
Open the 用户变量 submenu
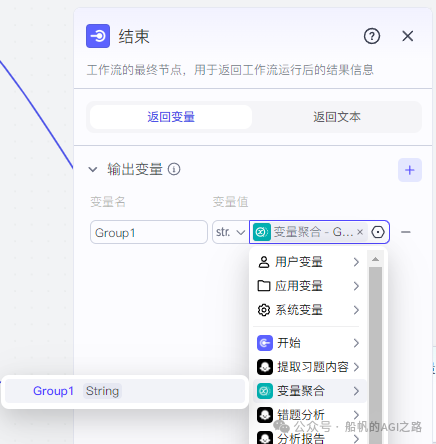(x=309, y=262)
